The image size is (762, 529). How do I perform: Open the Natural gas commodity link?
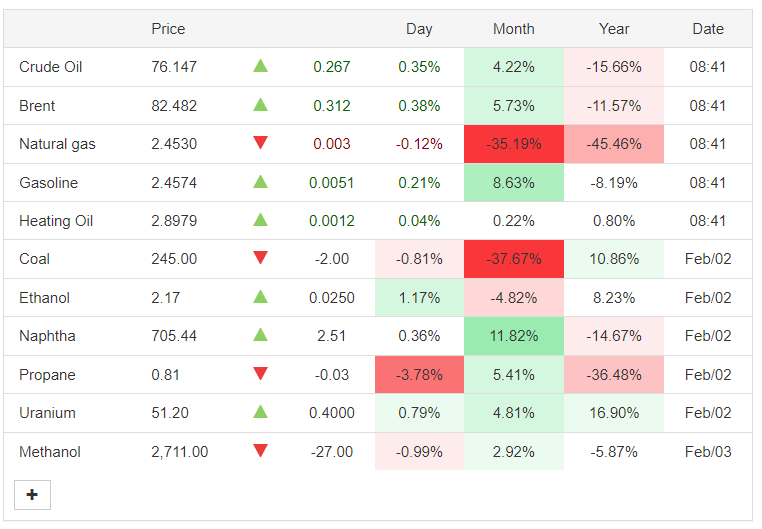57,144
